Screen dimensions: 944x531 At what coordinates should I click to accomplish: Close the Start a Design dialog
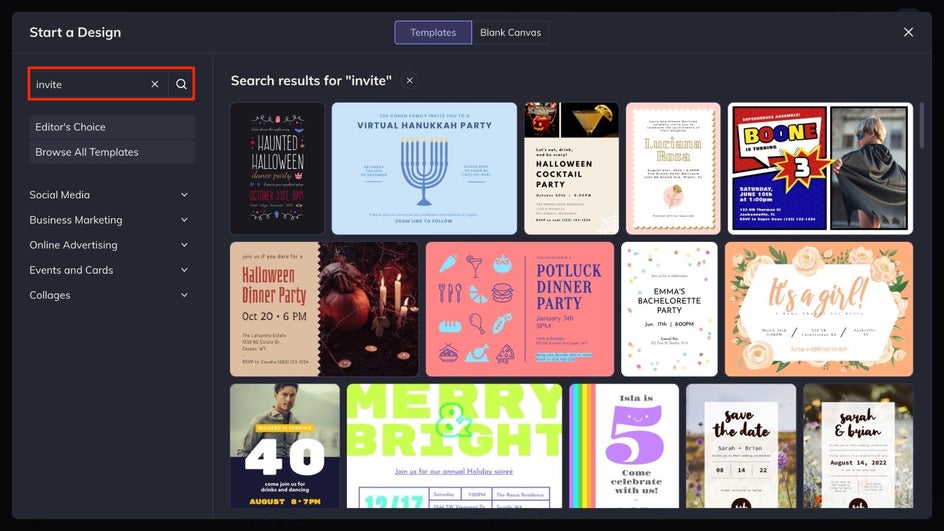[908, 32]
